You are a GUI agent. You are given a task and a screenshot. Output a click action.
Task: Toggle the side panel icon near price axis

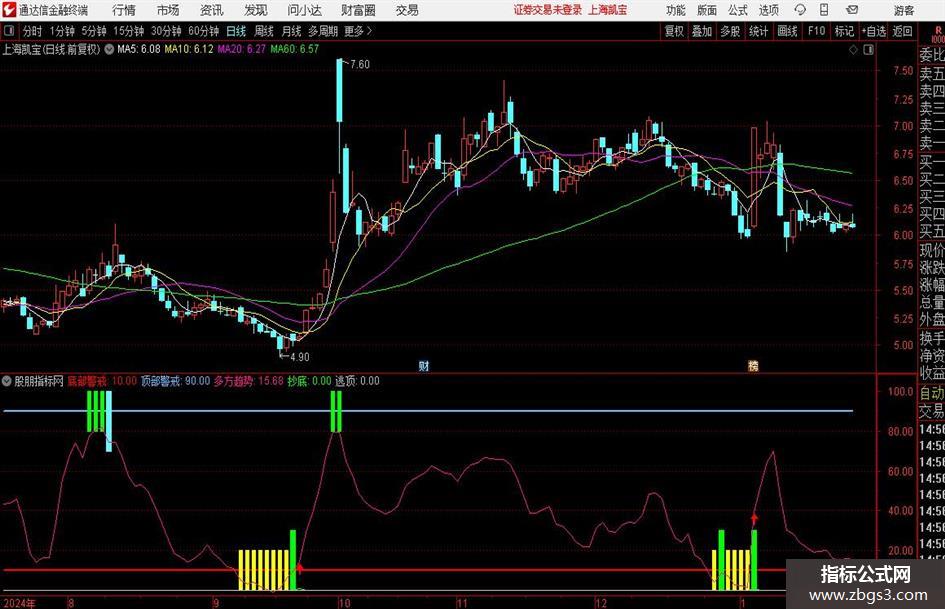(868, 49)
